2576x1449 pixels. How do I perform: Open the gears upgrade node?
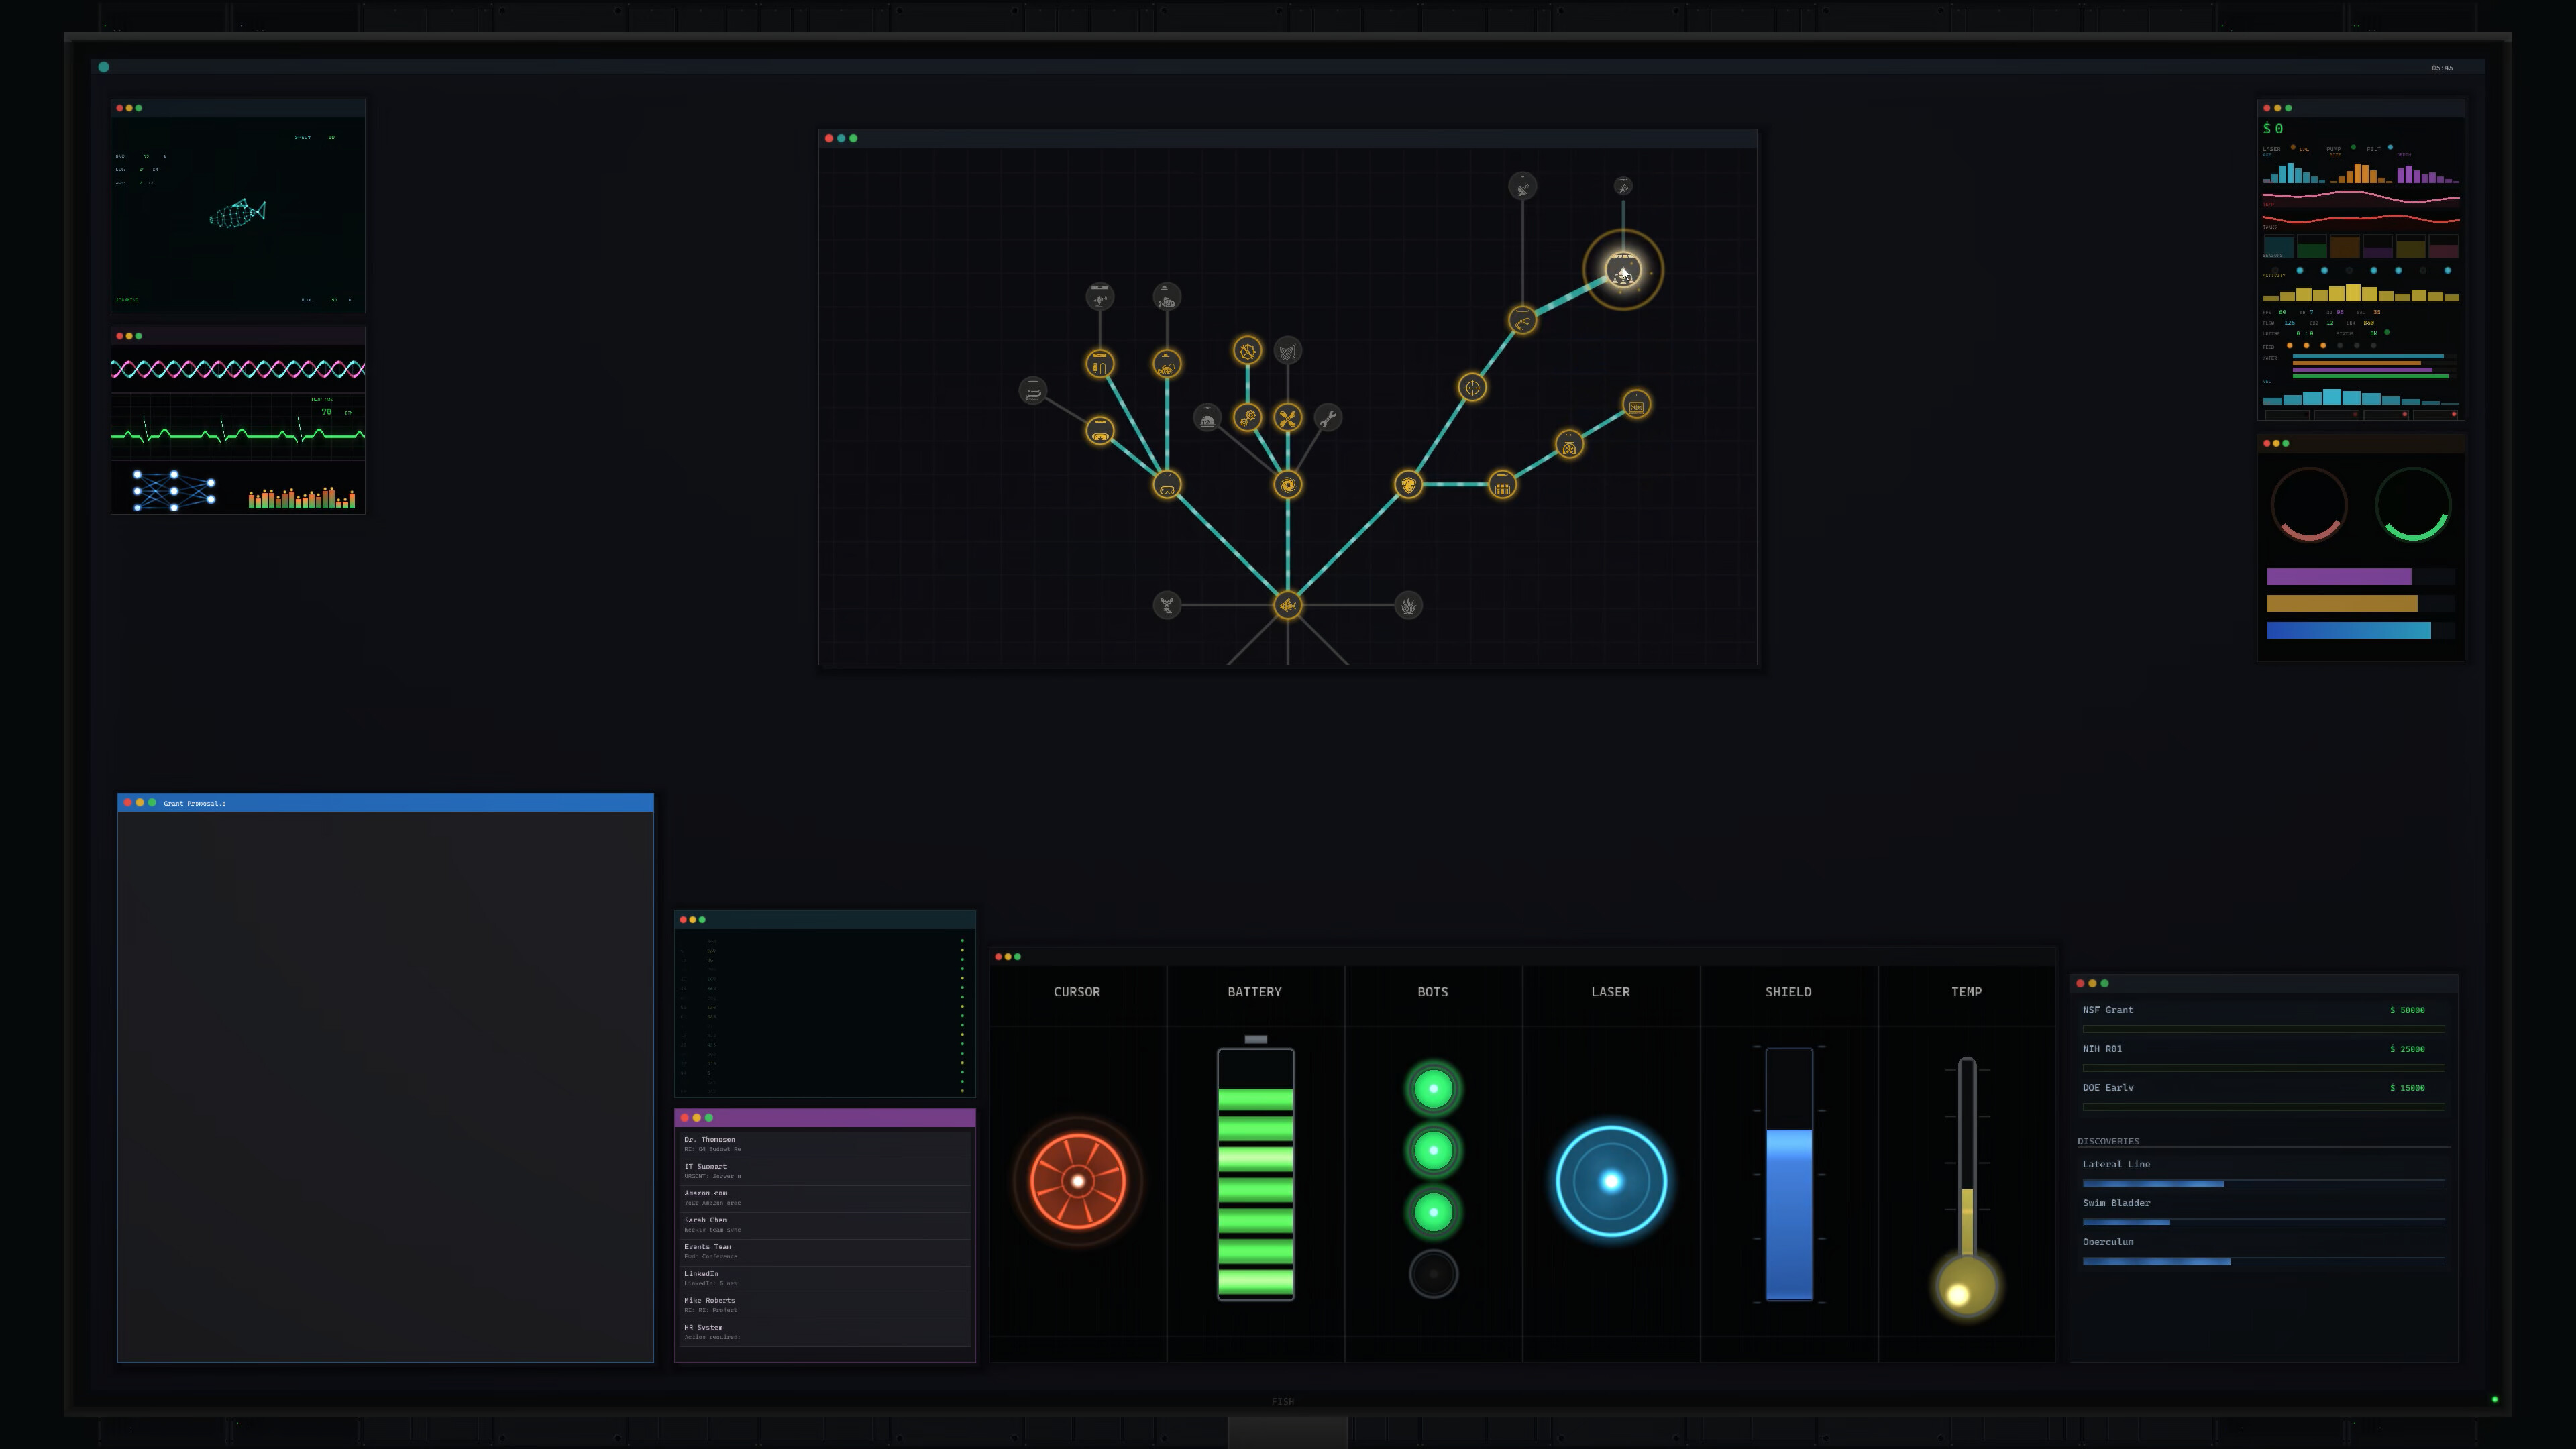1248,417
